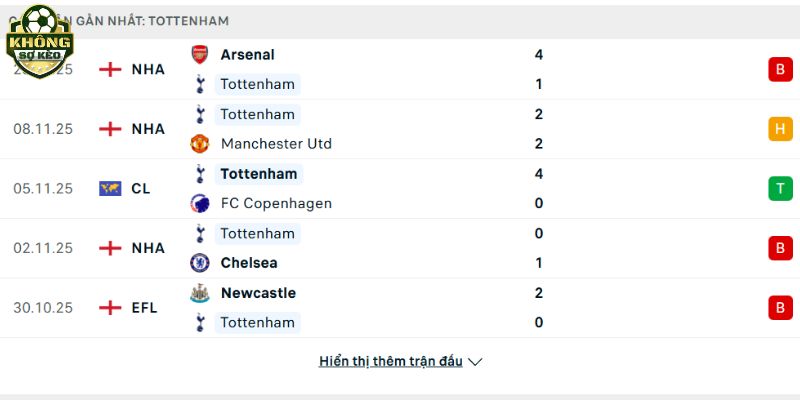Click the Chelsea club crest icon

coord(200,263)
